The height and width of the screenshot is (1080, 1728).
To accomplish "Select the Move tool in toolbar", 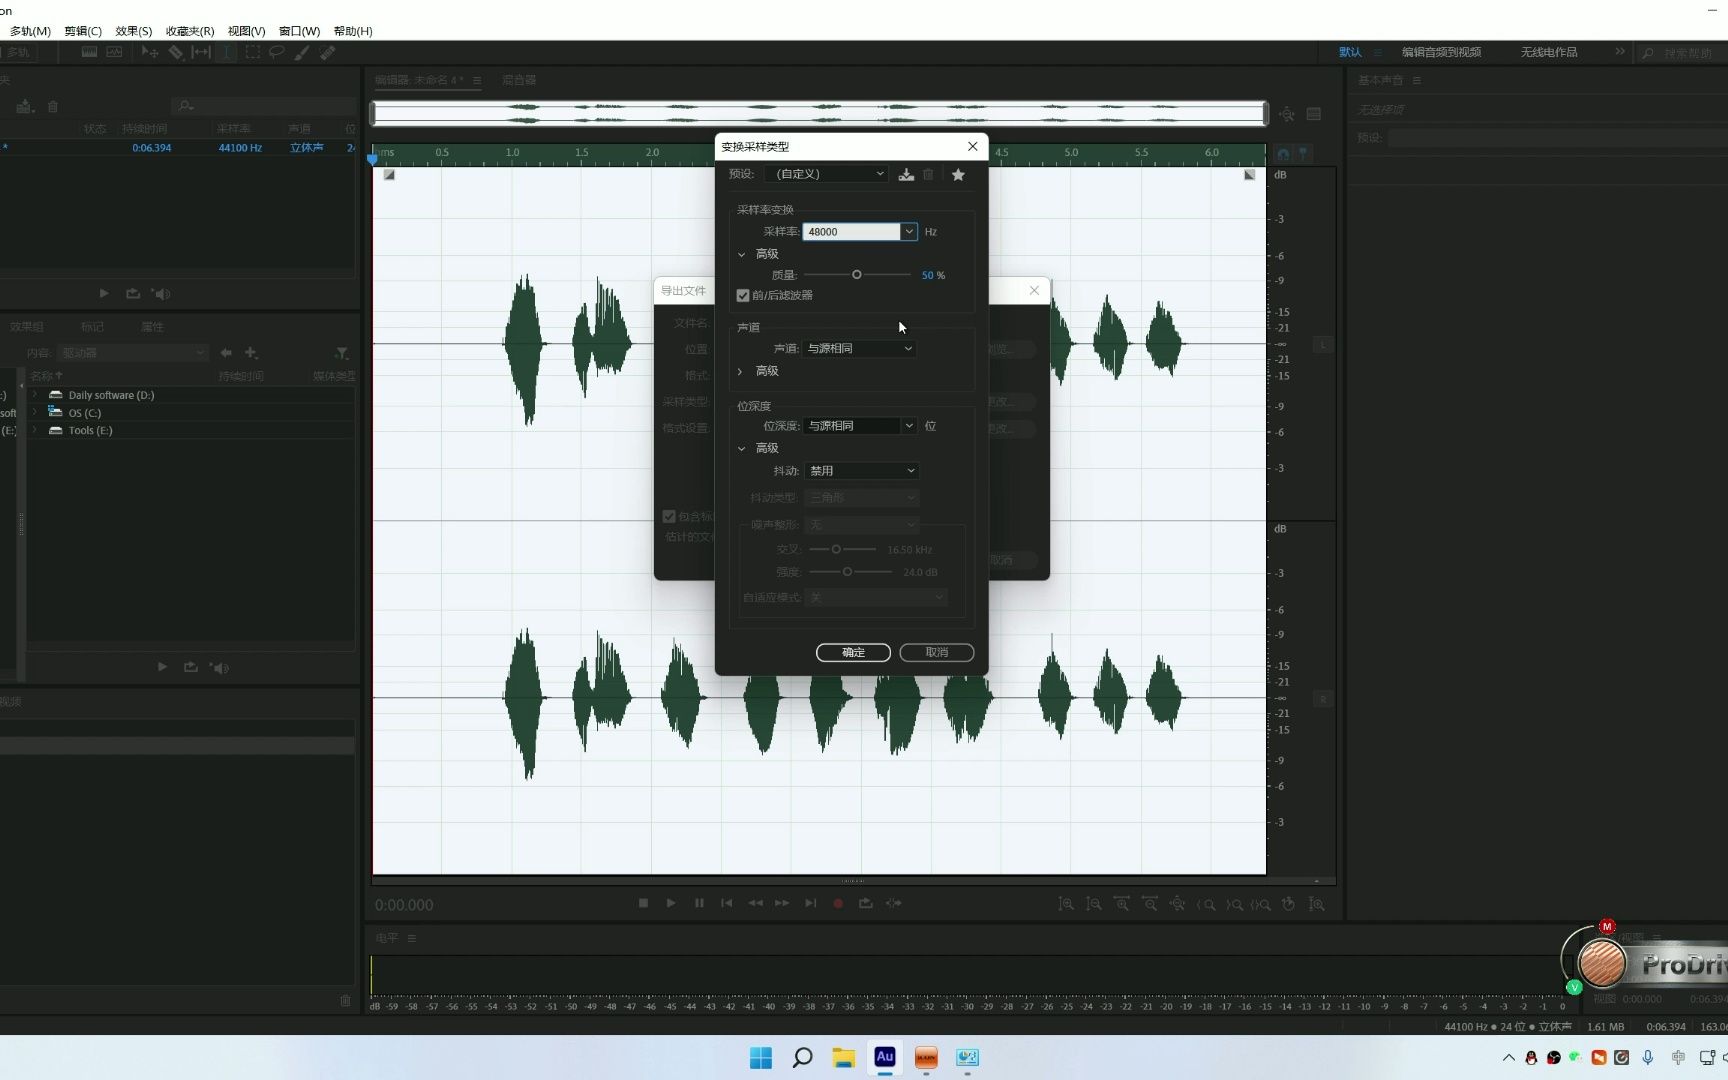I will 150,52.
